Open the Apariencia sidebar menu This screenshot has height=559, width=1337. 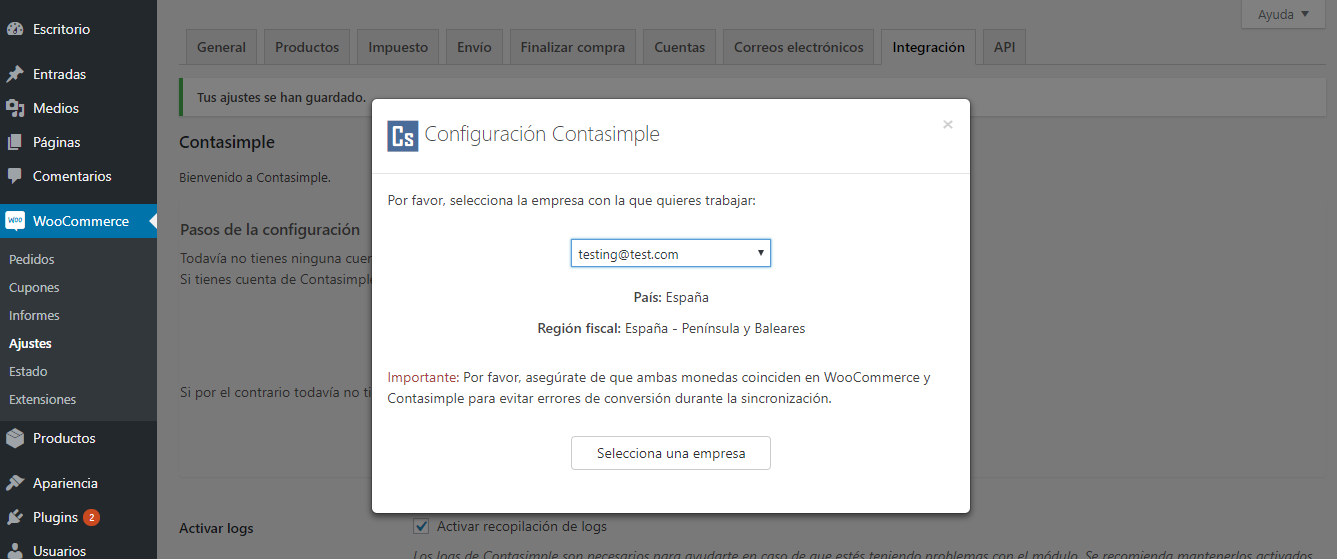[78, 483]
